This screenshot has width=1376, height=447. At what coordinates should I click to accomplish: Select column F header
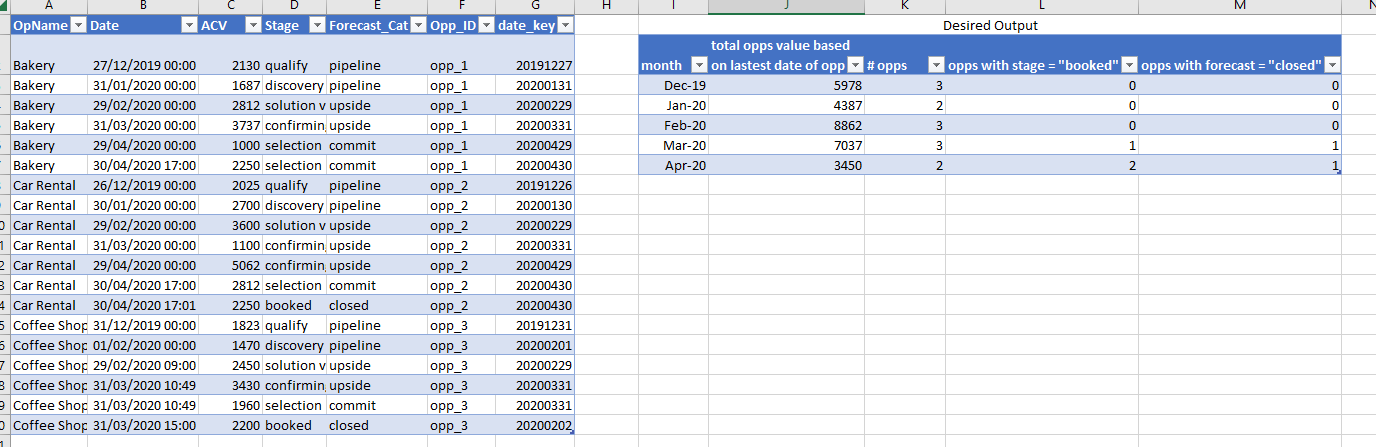pyautogui.click(x=461, y=6)
